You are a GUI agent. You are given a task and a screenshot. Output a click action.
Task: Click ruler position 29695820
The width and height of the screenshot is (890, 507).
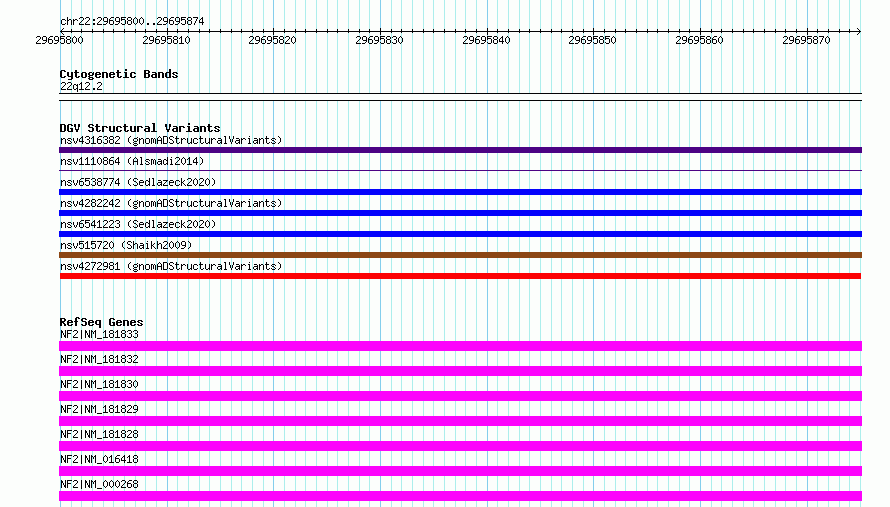(272, 40)
